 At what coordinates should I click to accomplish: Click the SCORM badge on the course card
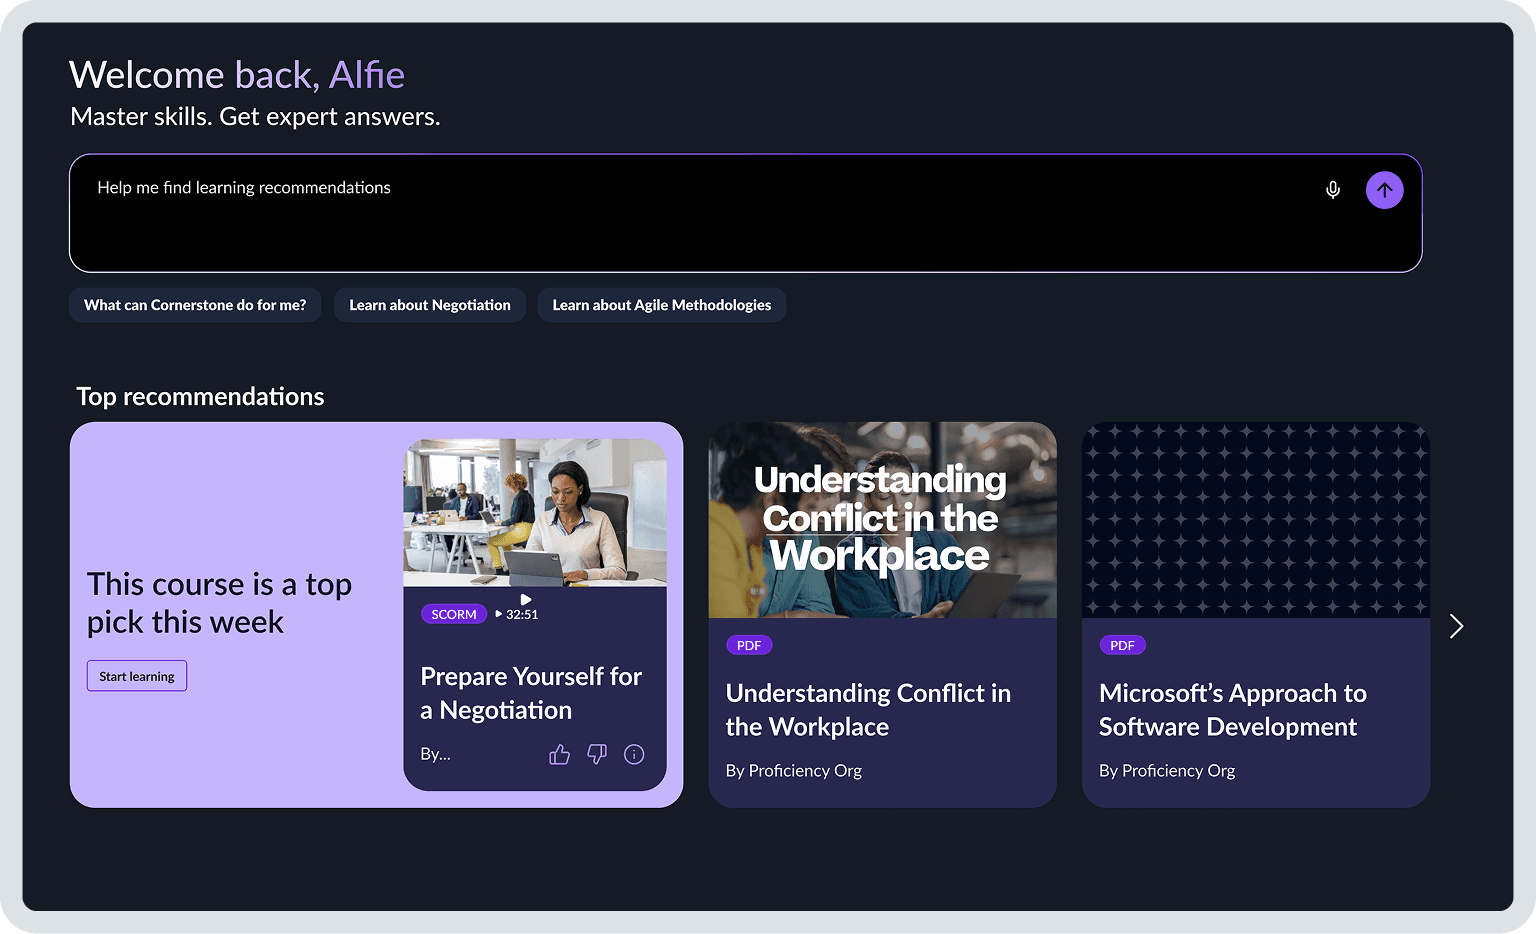(x=454, y=613)
